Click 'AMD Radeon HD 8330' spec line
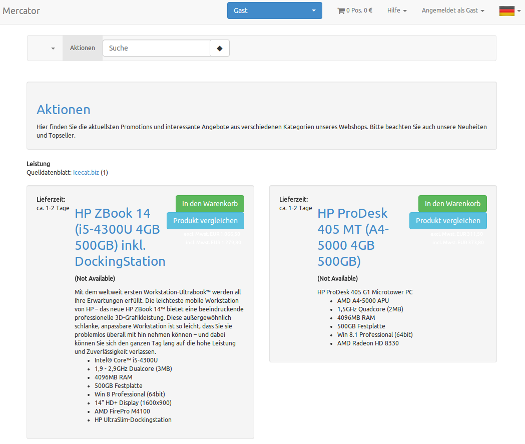 click(368, 343)
